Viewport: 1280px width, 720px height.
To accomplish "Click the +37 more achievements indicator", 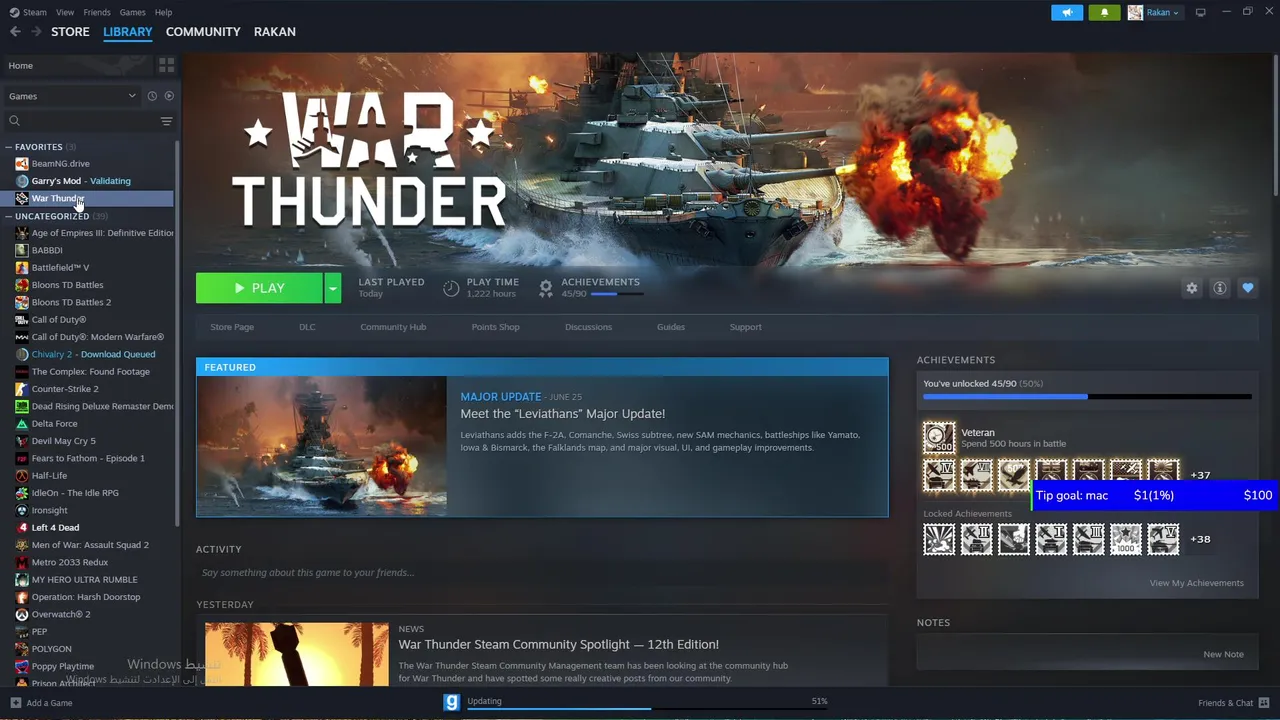I will pos(1200,475).
